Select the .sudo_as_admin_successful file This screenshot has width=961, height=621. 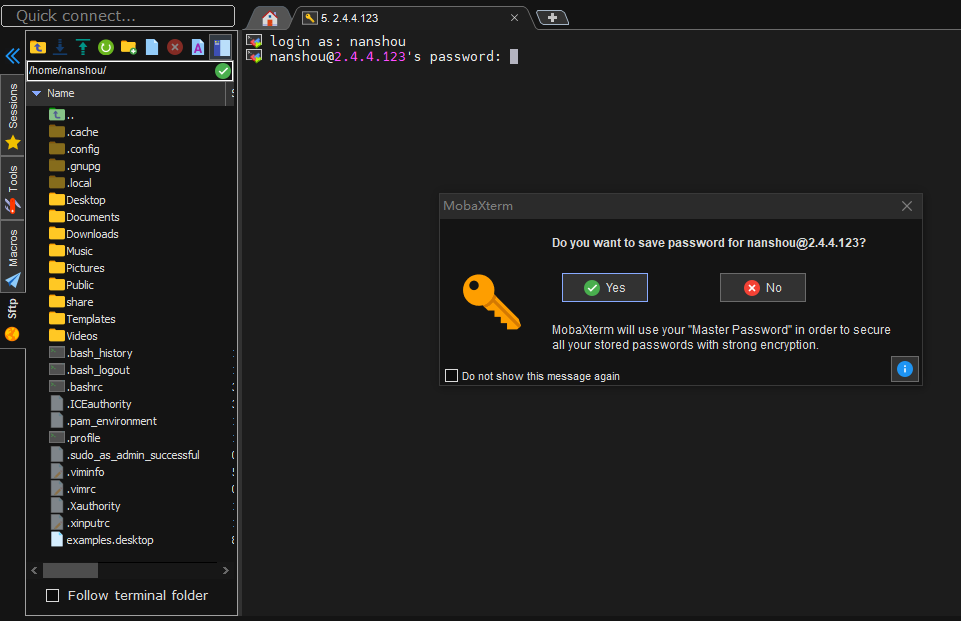(124, 455)
